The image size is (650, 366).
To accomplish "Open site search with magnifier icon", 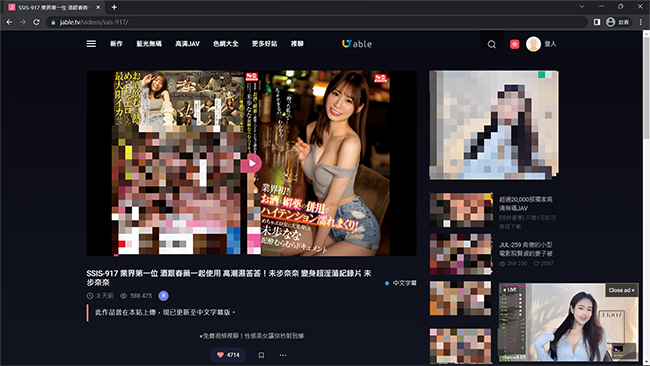I will point(492,44).
